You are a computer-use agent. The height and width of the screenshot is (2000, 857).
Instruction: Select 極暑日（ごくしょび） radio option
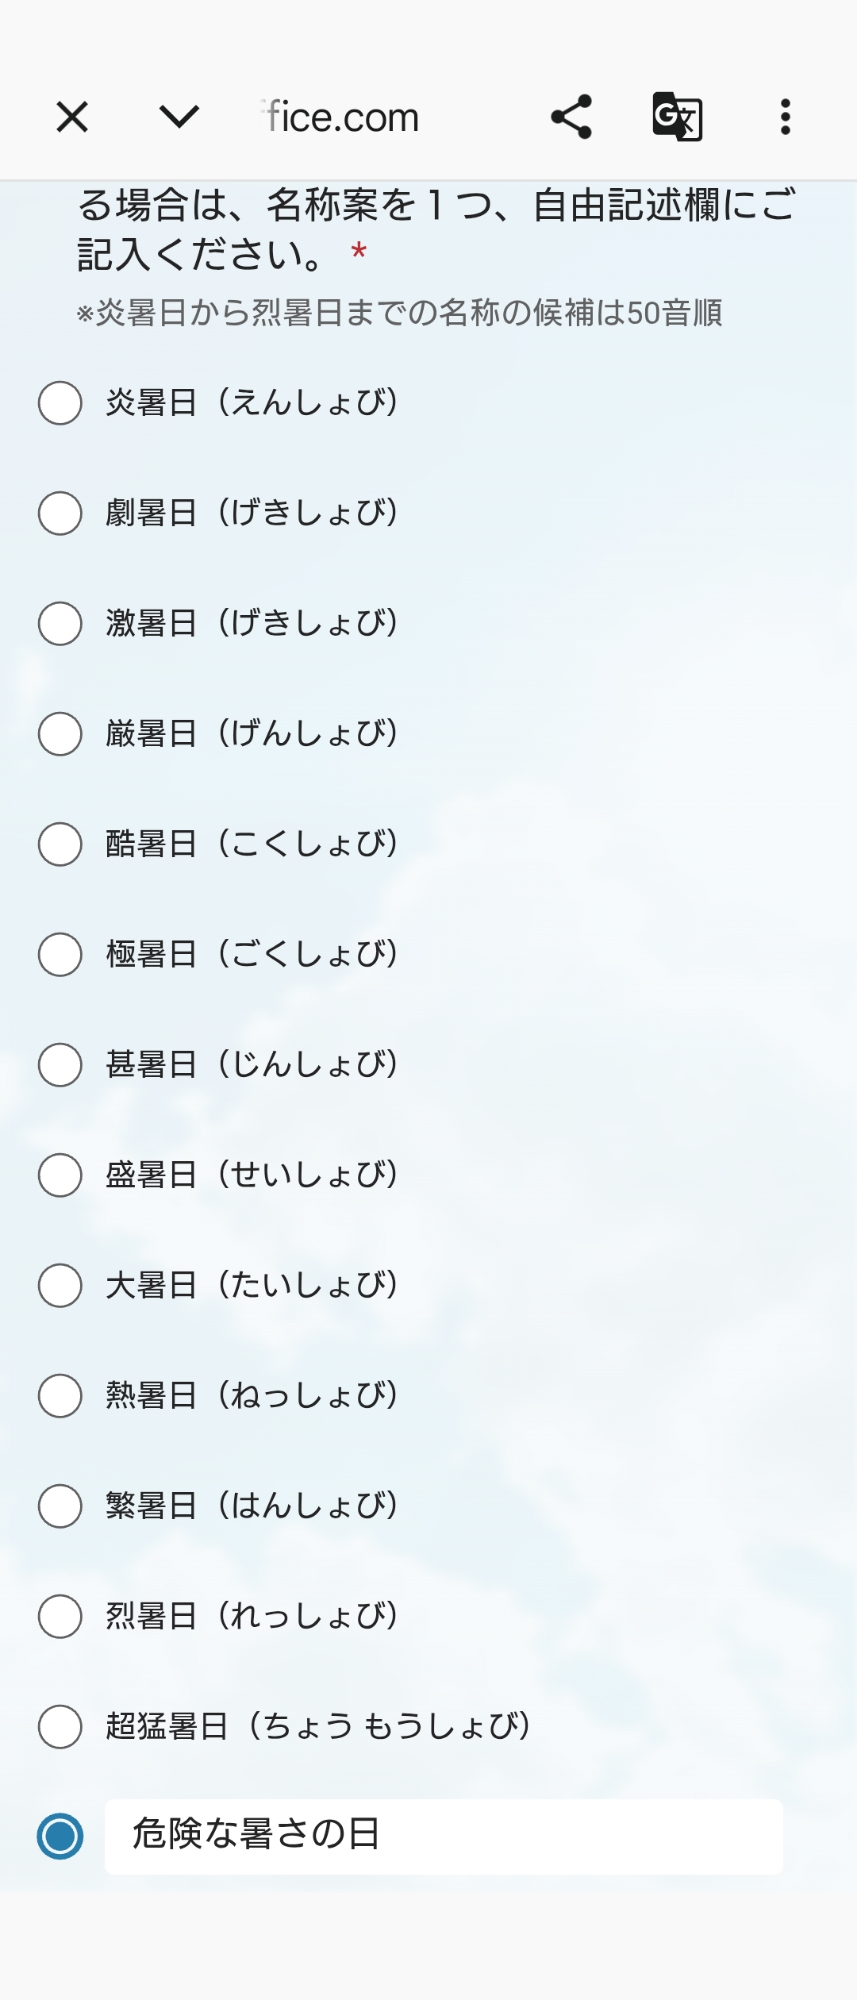coord(60,954)
